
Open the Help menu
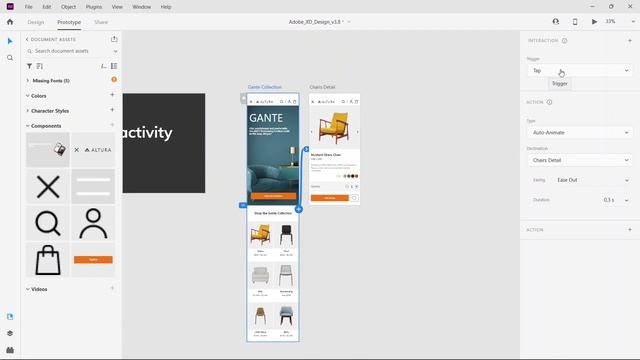[166, 7]
